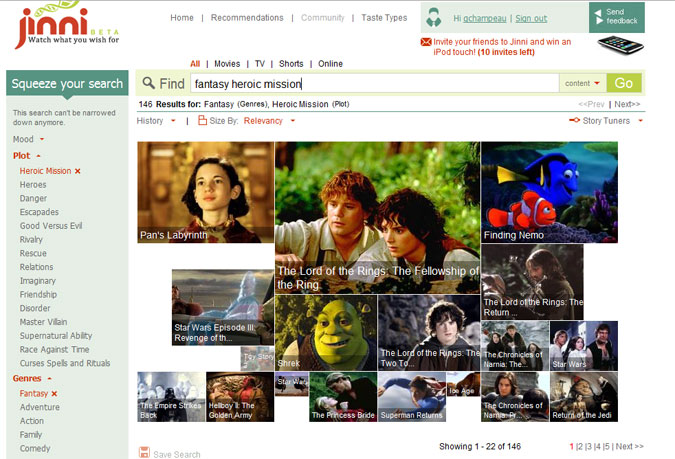The width and height of the screenshot is (675, 459).
Task: Click the Story Tuners slider icon
Action: [574, 121]
